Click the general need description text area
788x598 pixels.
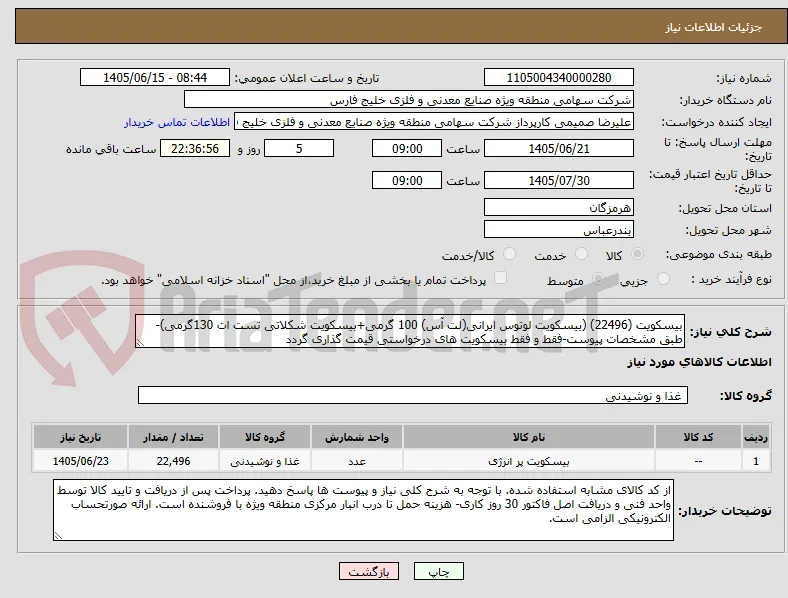tap(410, 332)
